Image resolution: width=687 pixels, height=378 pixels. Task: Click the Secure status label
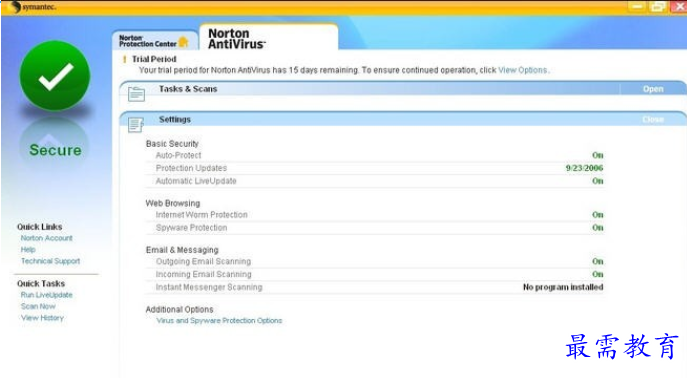pyautogui.click(x=55, y=150)
